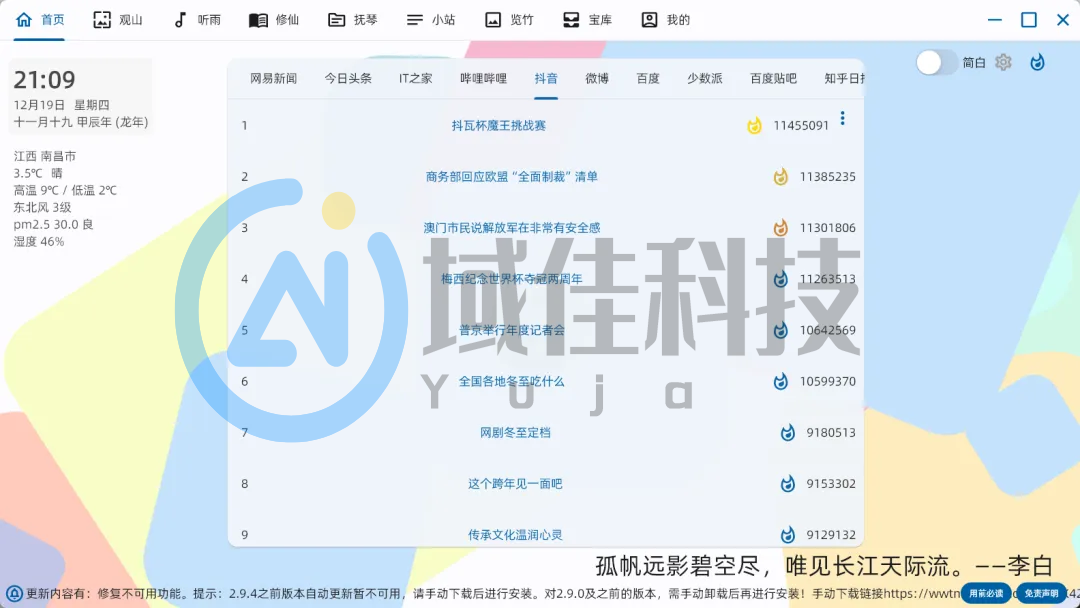
Task: Open the 传承文化温润心灵 topic
Action: click(x=515, y=535)
